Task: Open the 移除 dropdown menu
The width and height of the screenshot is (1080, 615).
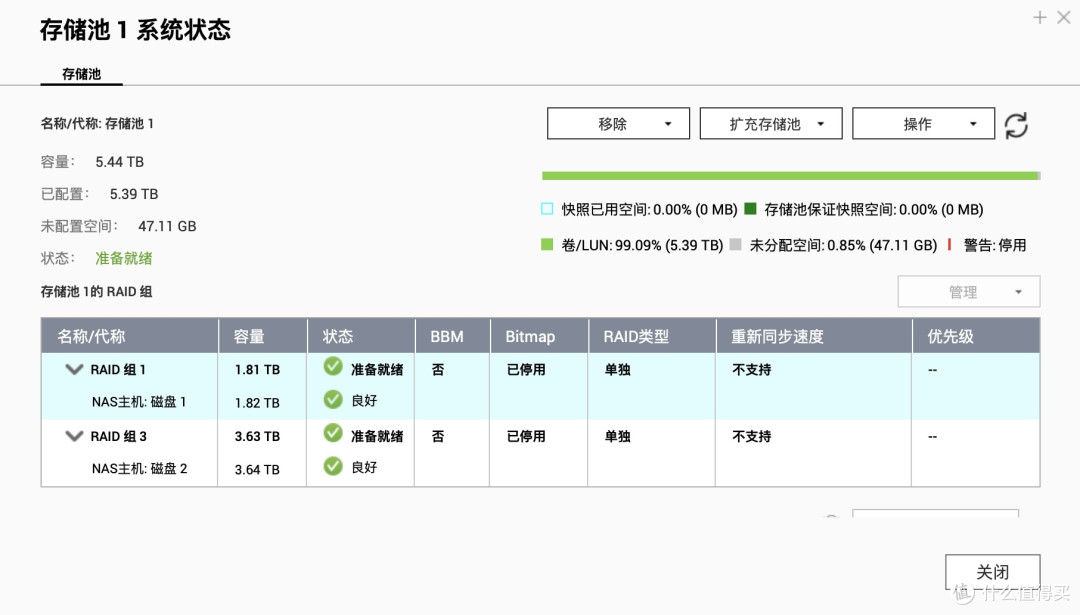Action: click(x=618, y=123)
